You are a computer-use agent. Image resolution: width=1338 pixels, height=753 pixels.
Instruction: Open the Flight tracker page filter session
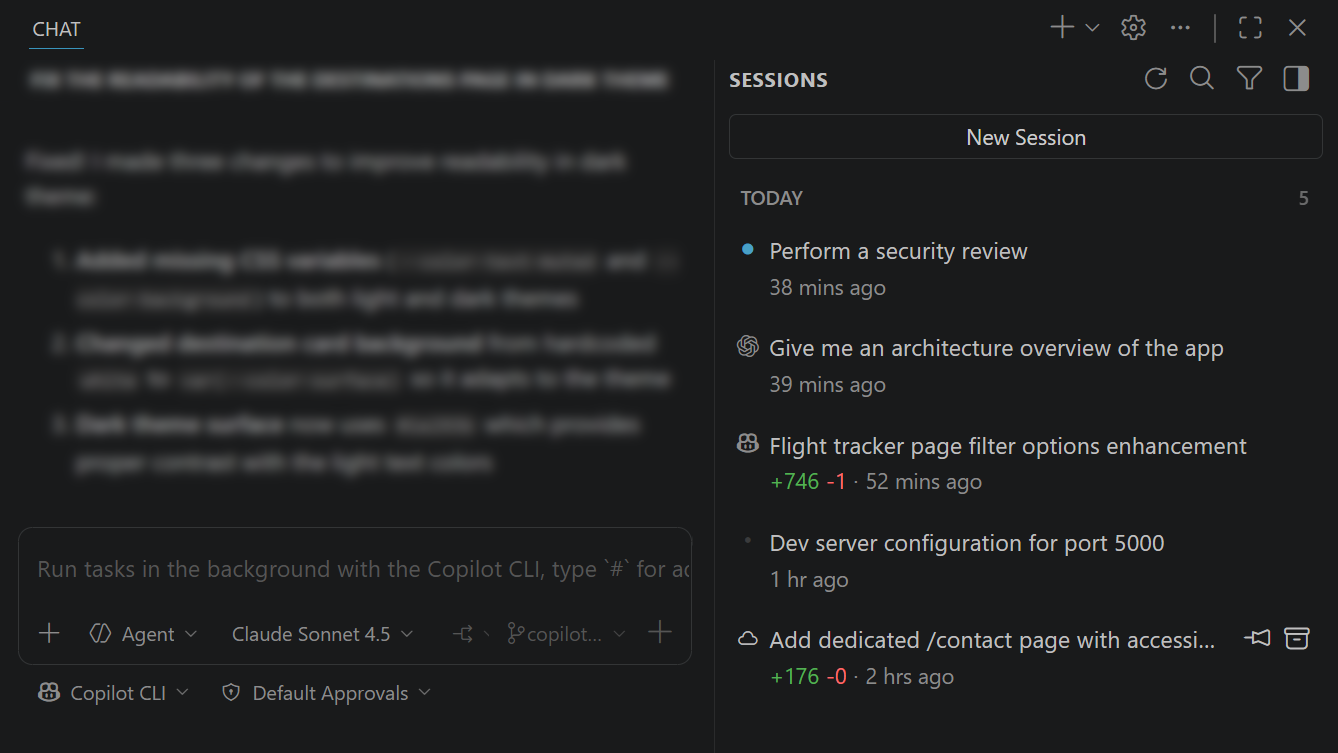(1007, 446)
